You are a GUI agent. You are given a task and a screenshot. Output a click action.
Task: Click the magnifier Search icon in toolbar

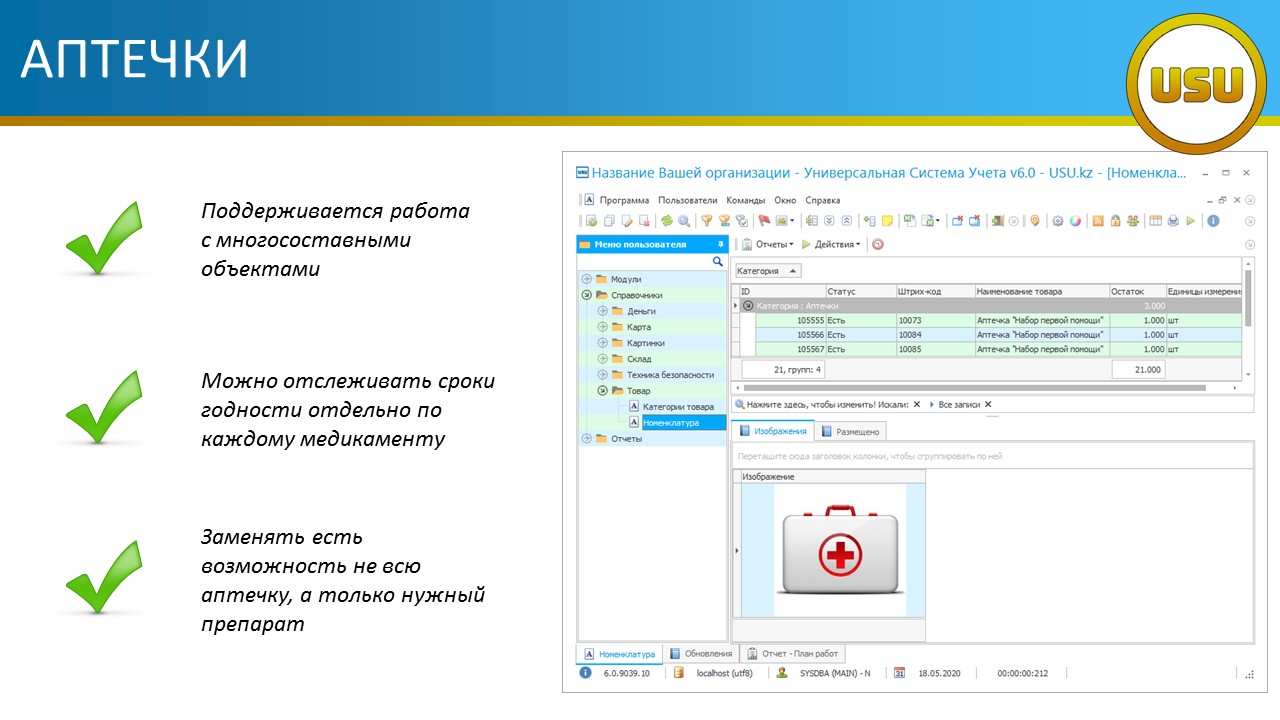pyautogui.click(x=684, y=221)
